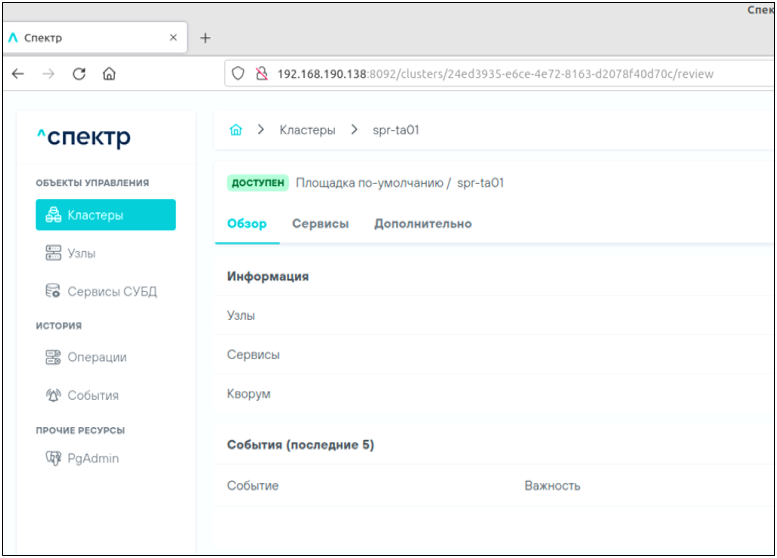Viewport: 777px width, 558px height.
Task: Close the Спектр browser tab
Action: point(173,37)
